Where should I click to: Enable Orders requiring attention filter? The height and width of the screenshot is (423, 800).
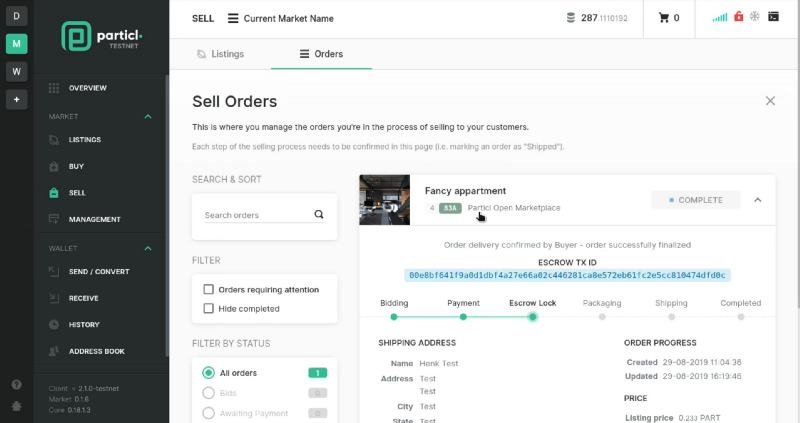208,290
